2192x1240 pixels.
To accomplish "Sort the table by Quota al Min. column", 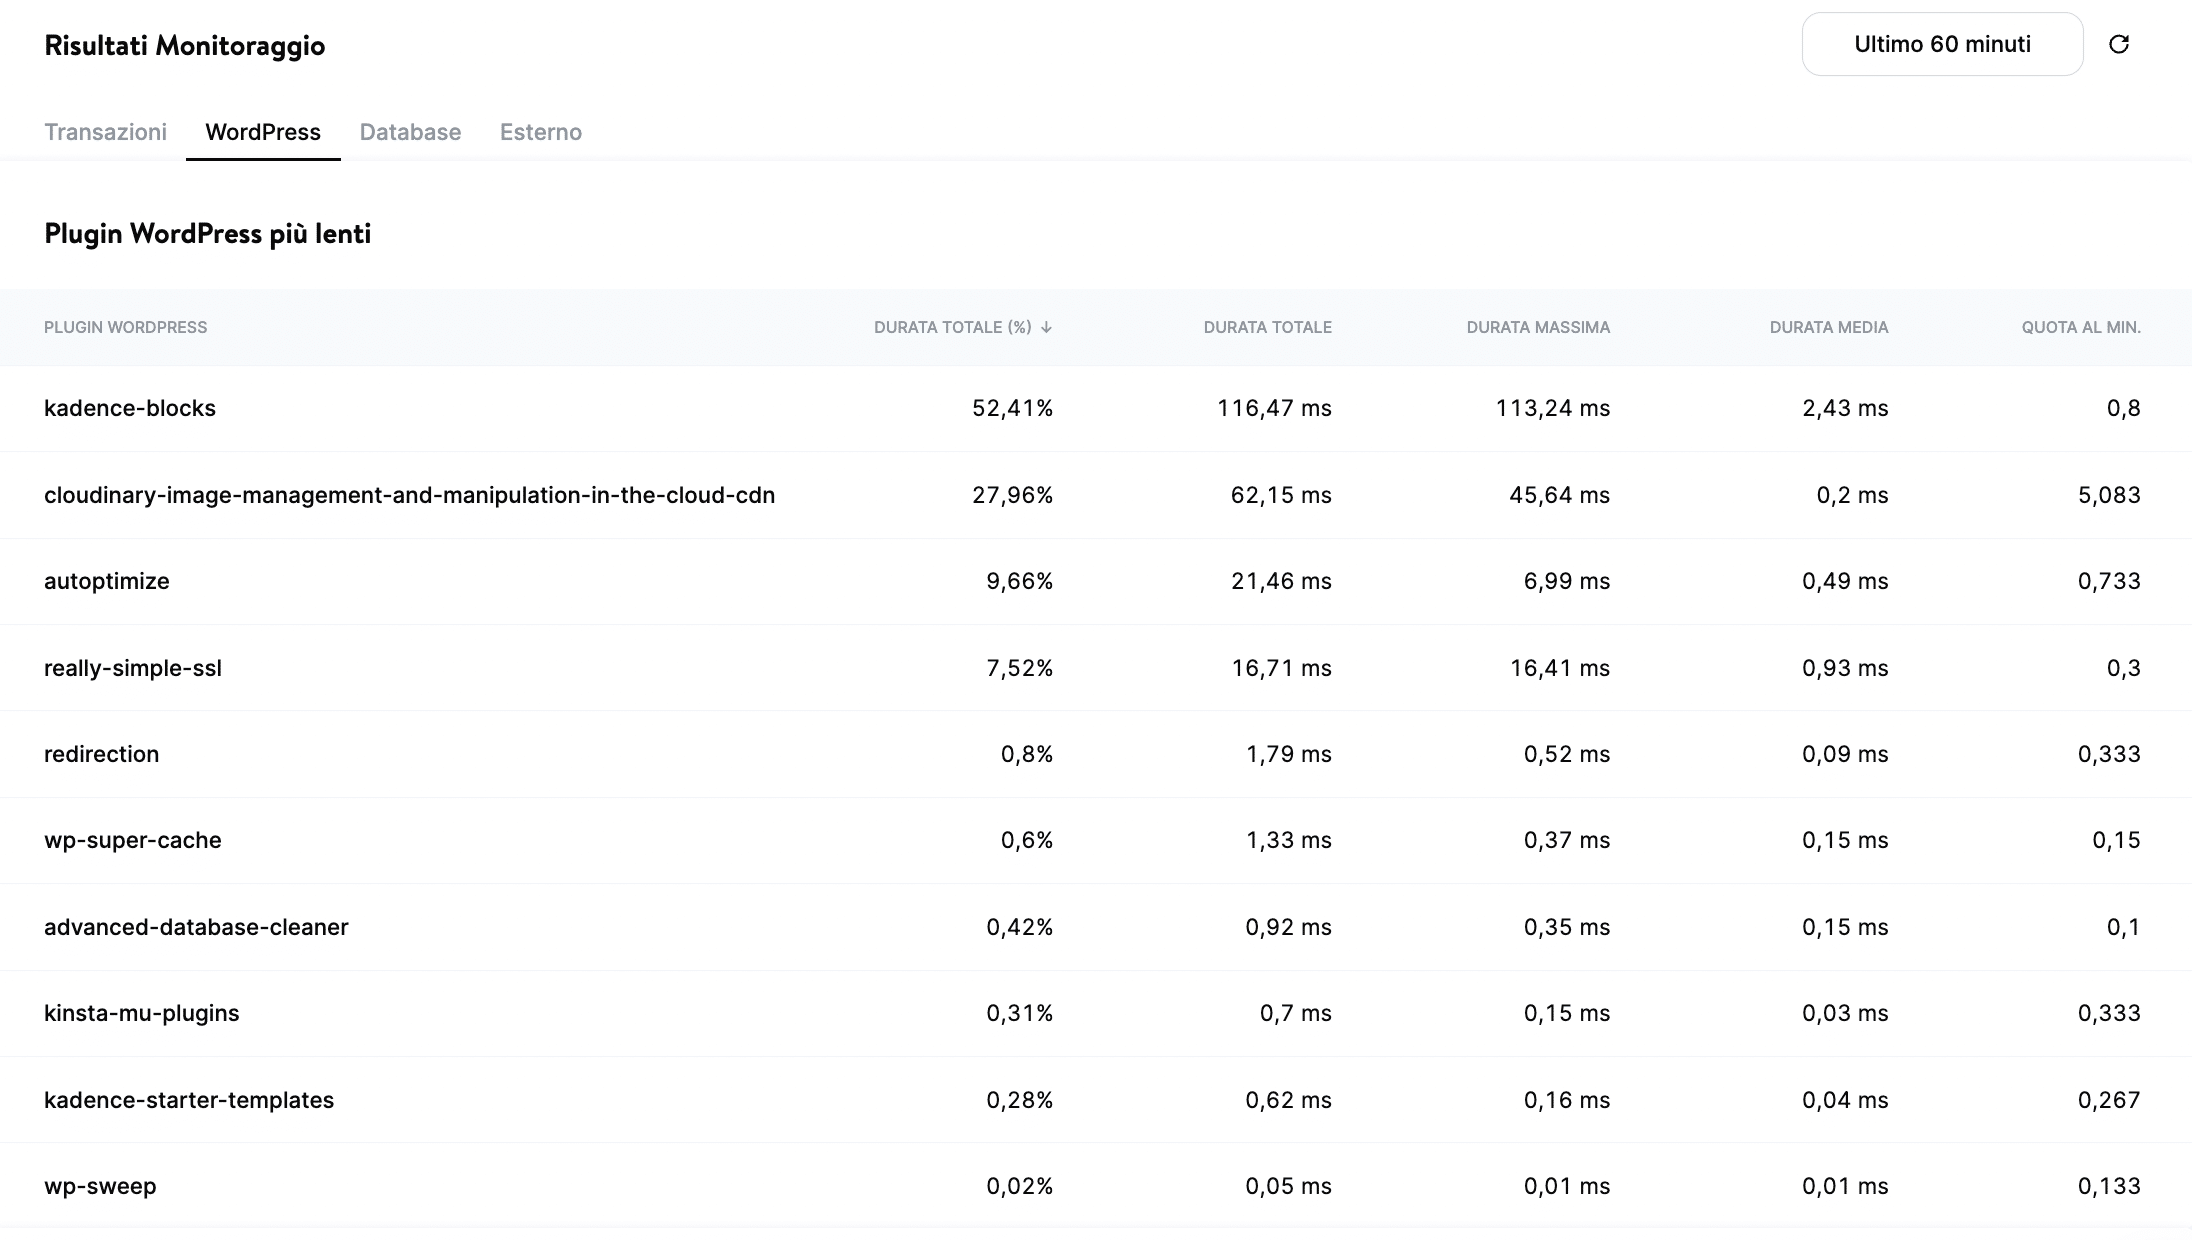I will tap(2081, 327).
